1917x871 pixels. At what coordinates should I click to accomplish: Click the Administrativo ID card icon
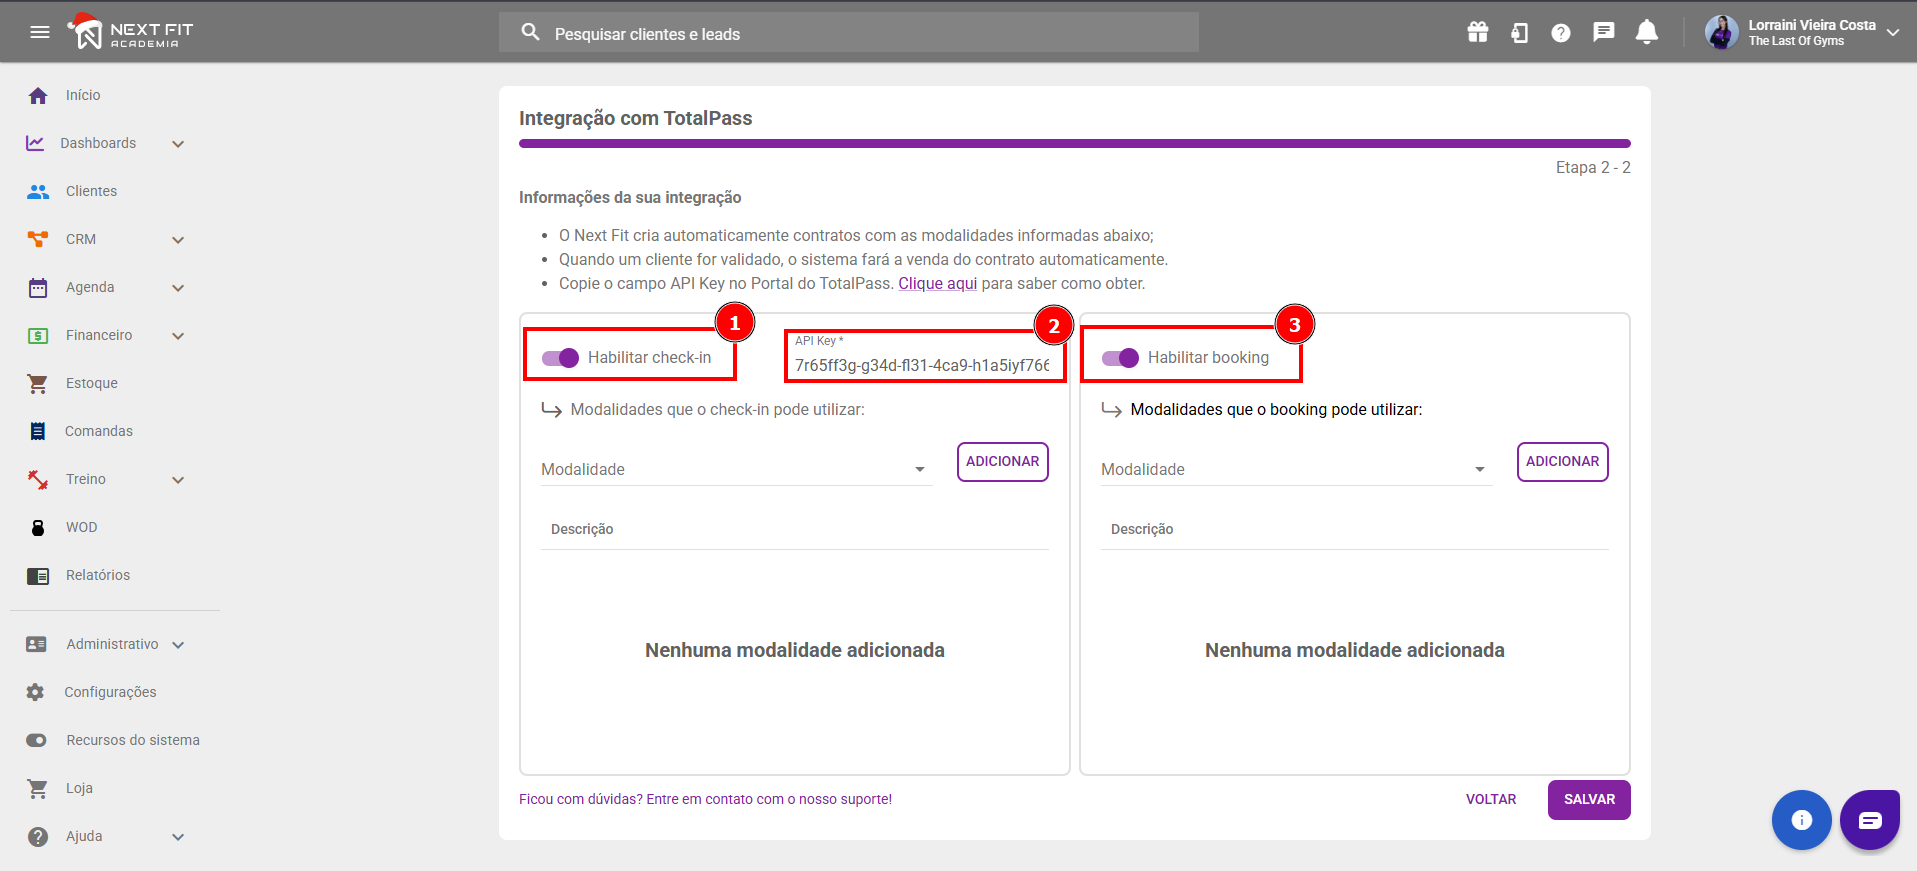pyautogui.click(x=37, y=644)
